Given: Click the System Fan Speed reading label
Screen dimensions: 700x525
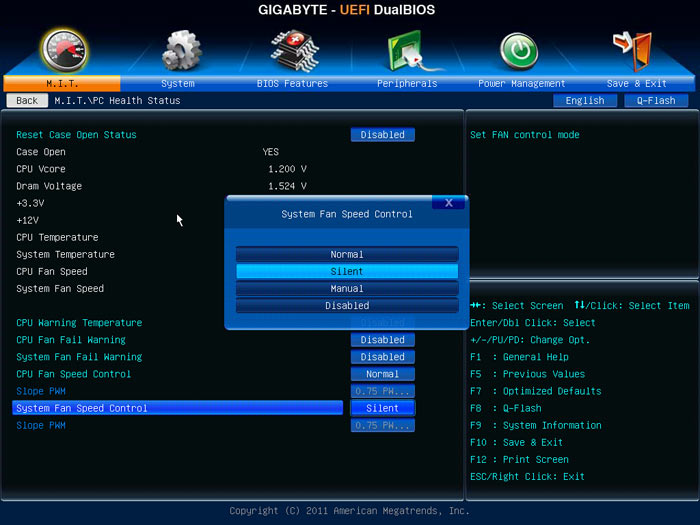Looking at the screenshot, I should 60,288.
